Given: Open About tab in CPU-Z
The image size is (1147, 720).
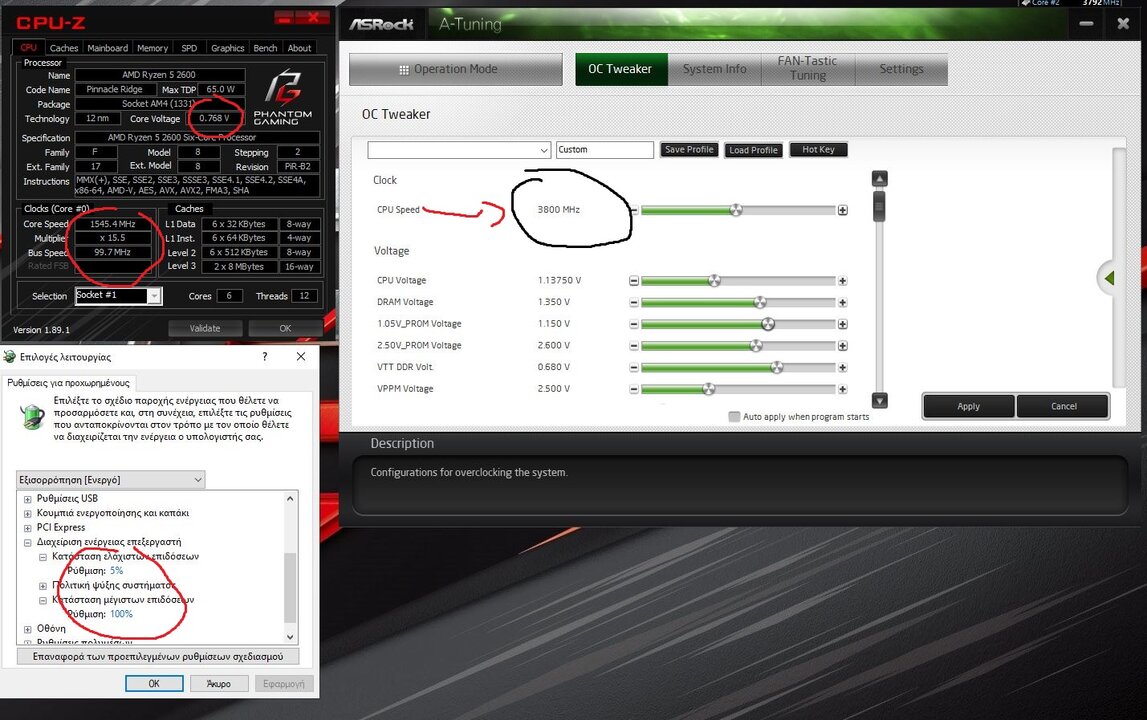Looking at the screenshot, I should point(299,48).
